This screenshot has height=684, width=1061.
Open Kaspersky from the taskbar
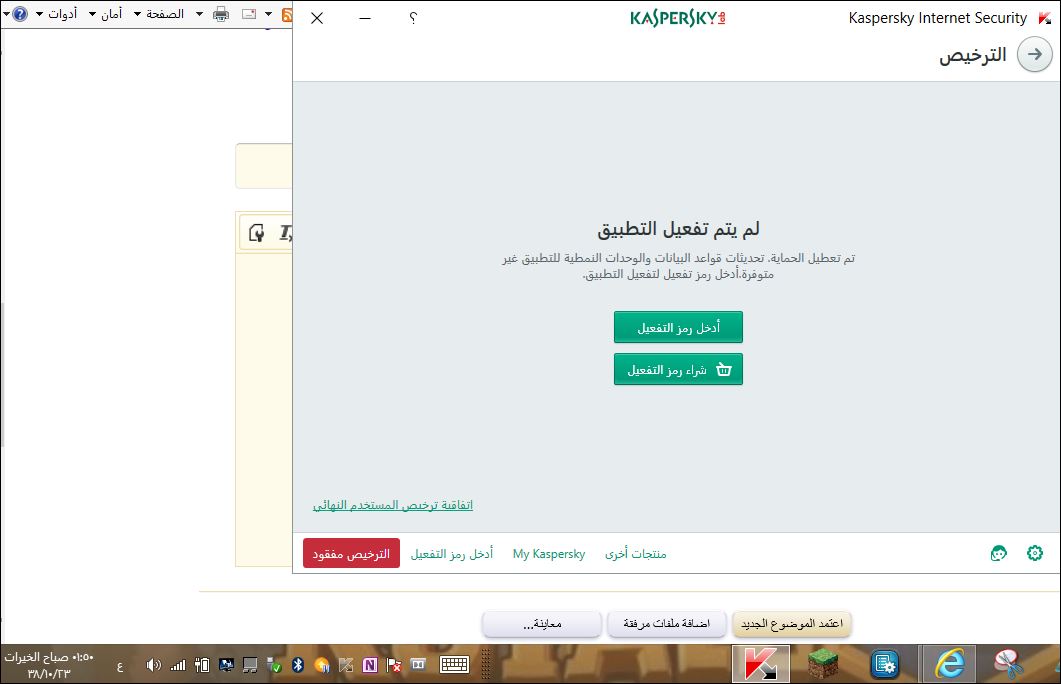(x=761, y=664)
